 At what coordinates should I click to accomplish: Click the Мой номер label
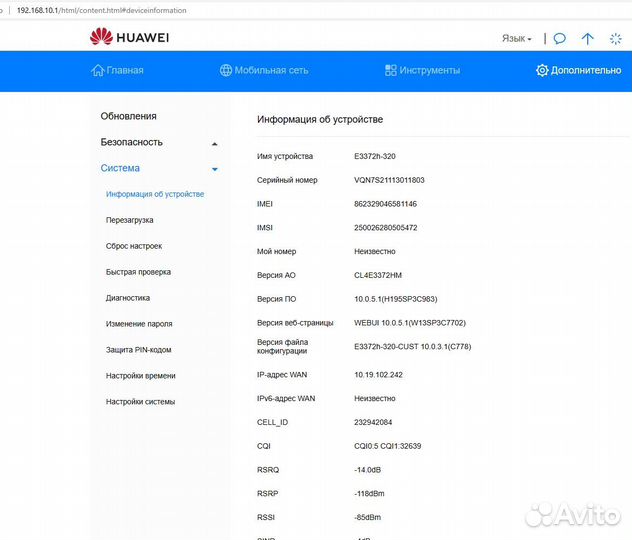[x=276, y=251]
